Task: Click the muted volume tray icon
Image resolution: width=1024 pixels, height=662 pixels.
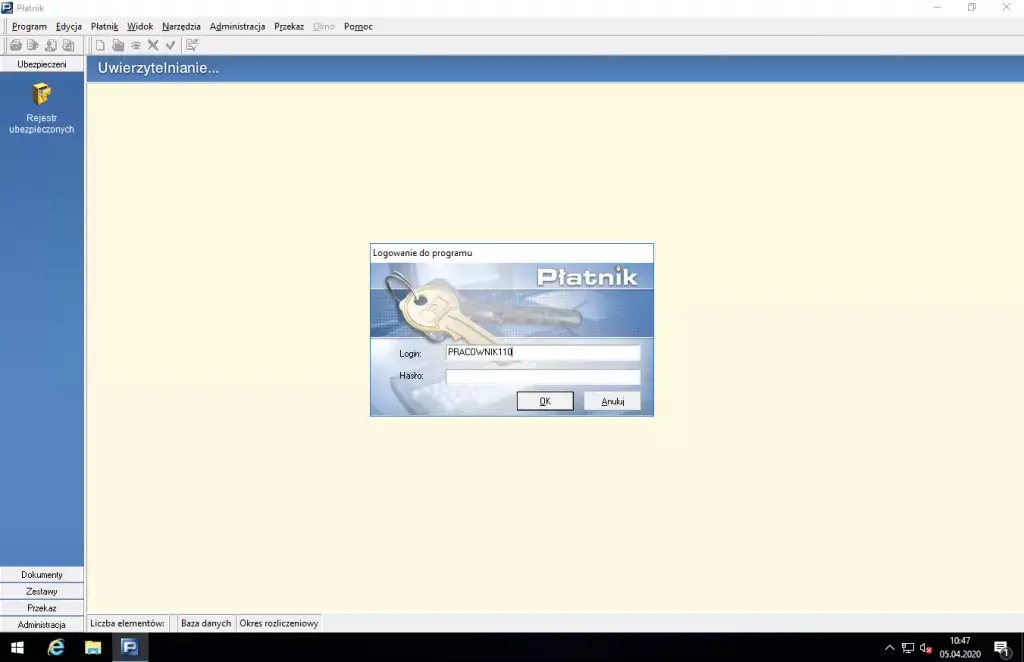Action: (926, 648)
